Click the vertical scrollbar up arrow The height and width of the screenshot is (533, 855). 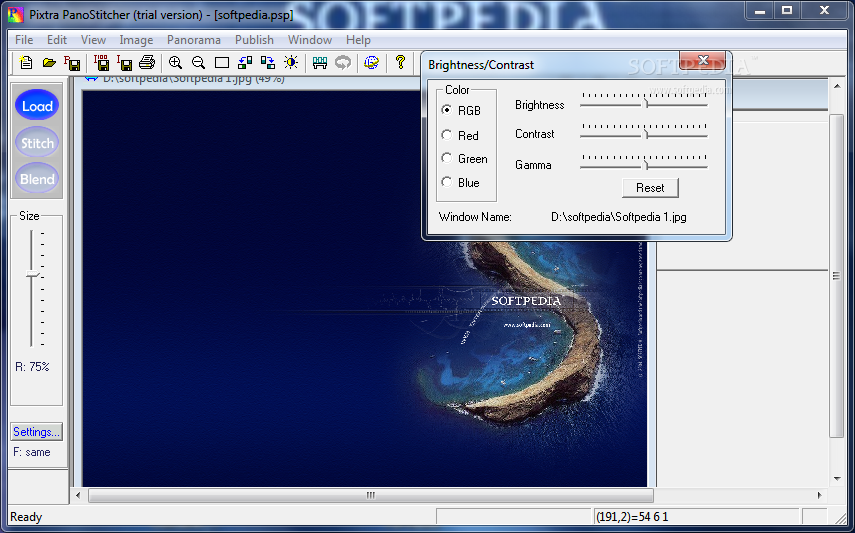tap(837, 86)
